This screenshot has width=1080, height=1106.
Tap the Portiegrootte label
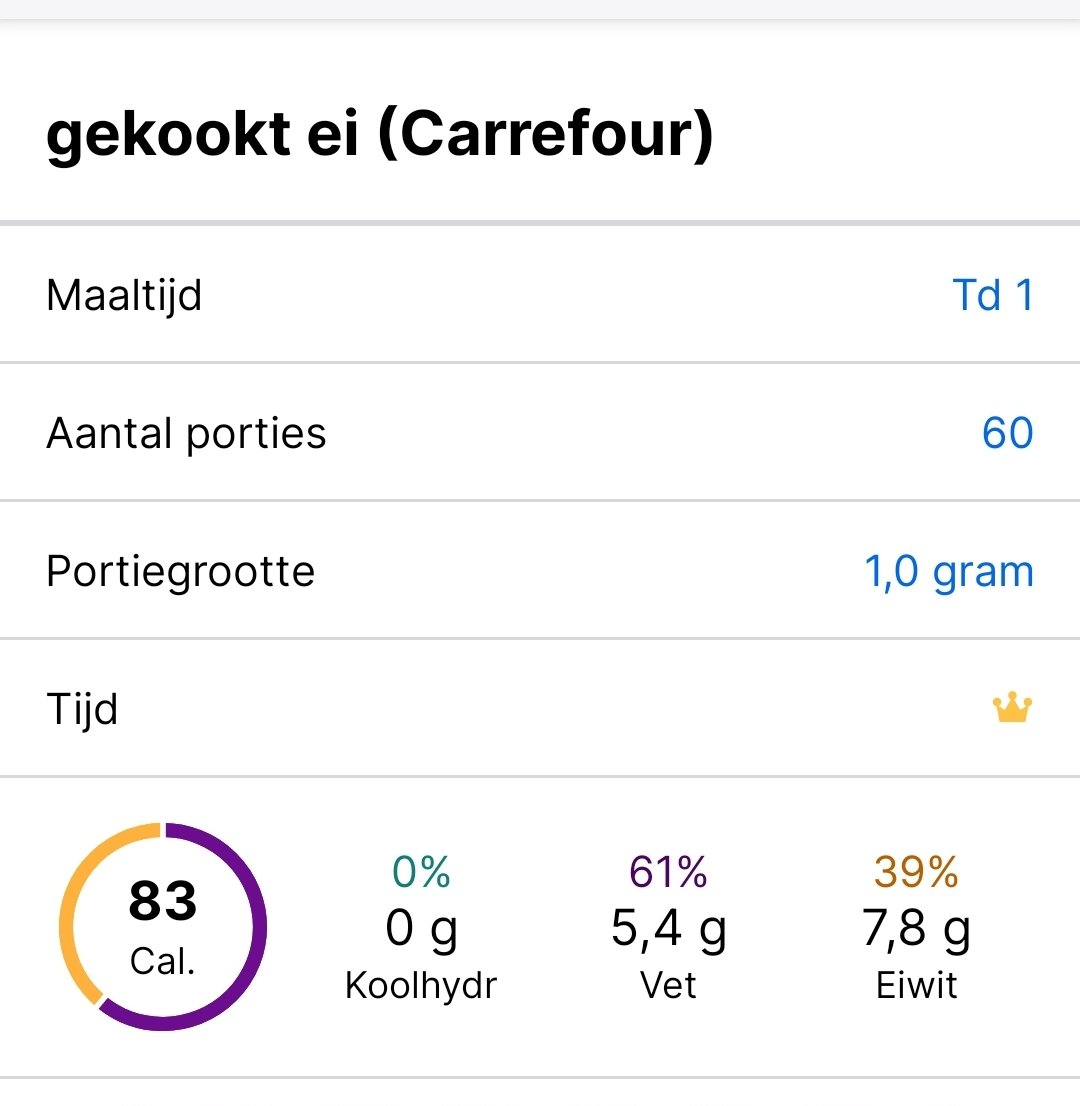pyautogui.click(x=180, y=572)
